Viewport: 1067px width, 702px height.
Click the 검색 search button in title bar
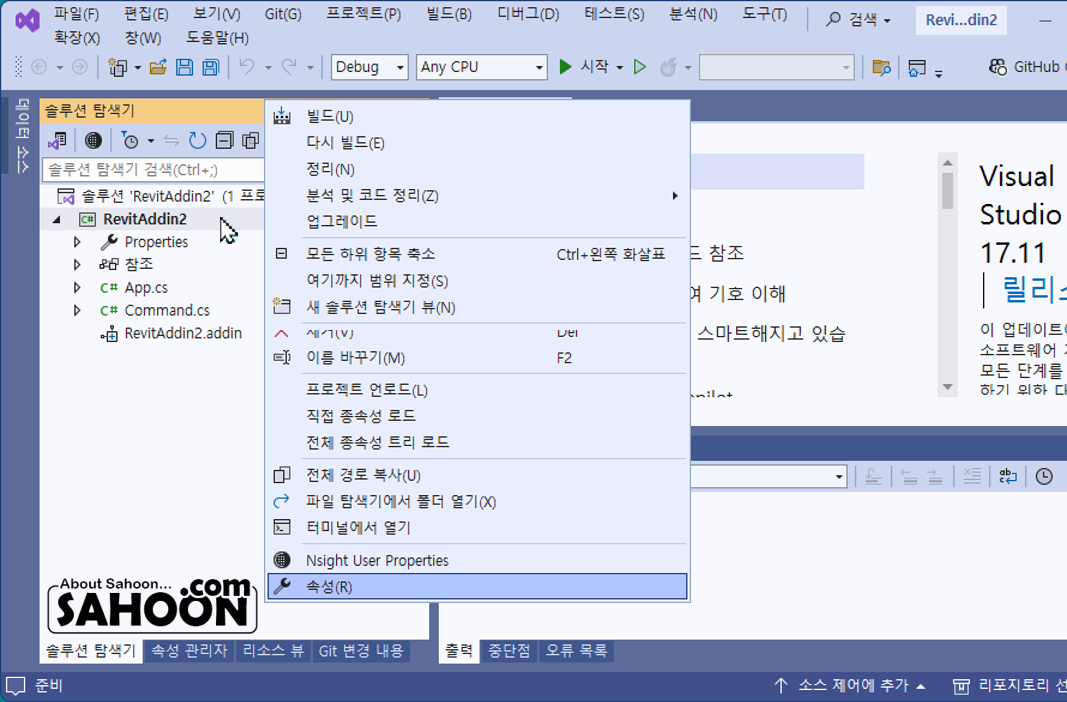(857, 20)
